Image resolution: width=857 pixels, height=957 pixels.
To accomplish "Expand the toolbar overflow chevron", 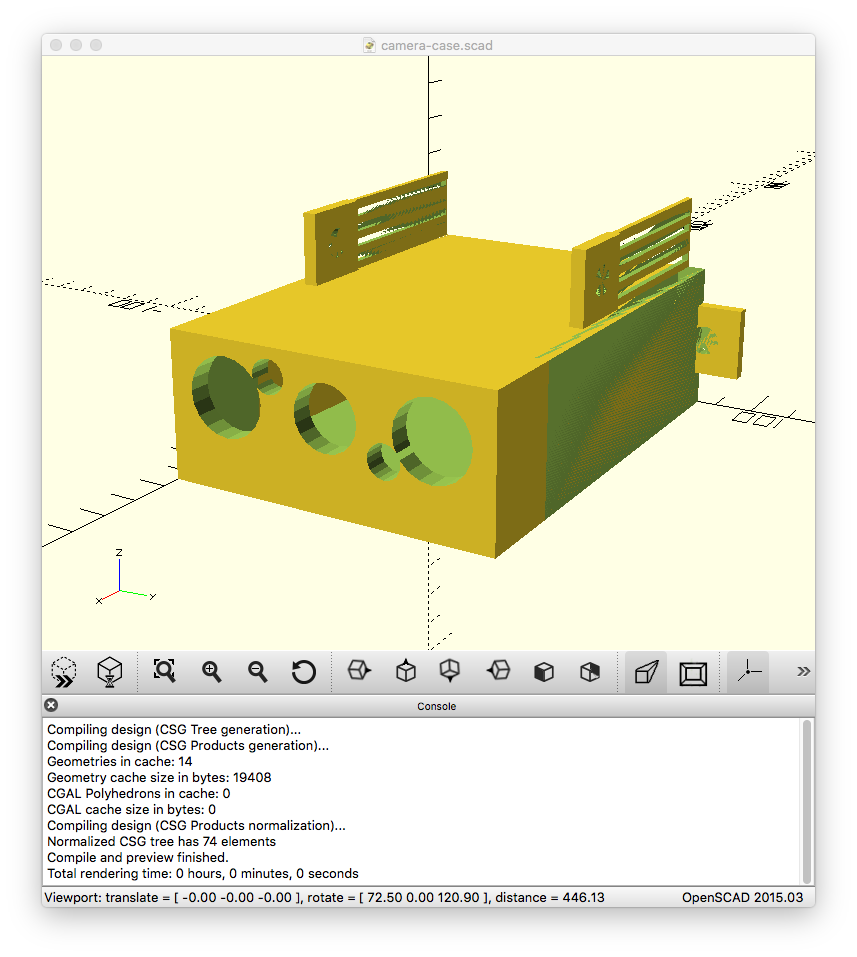I will 802,671.
